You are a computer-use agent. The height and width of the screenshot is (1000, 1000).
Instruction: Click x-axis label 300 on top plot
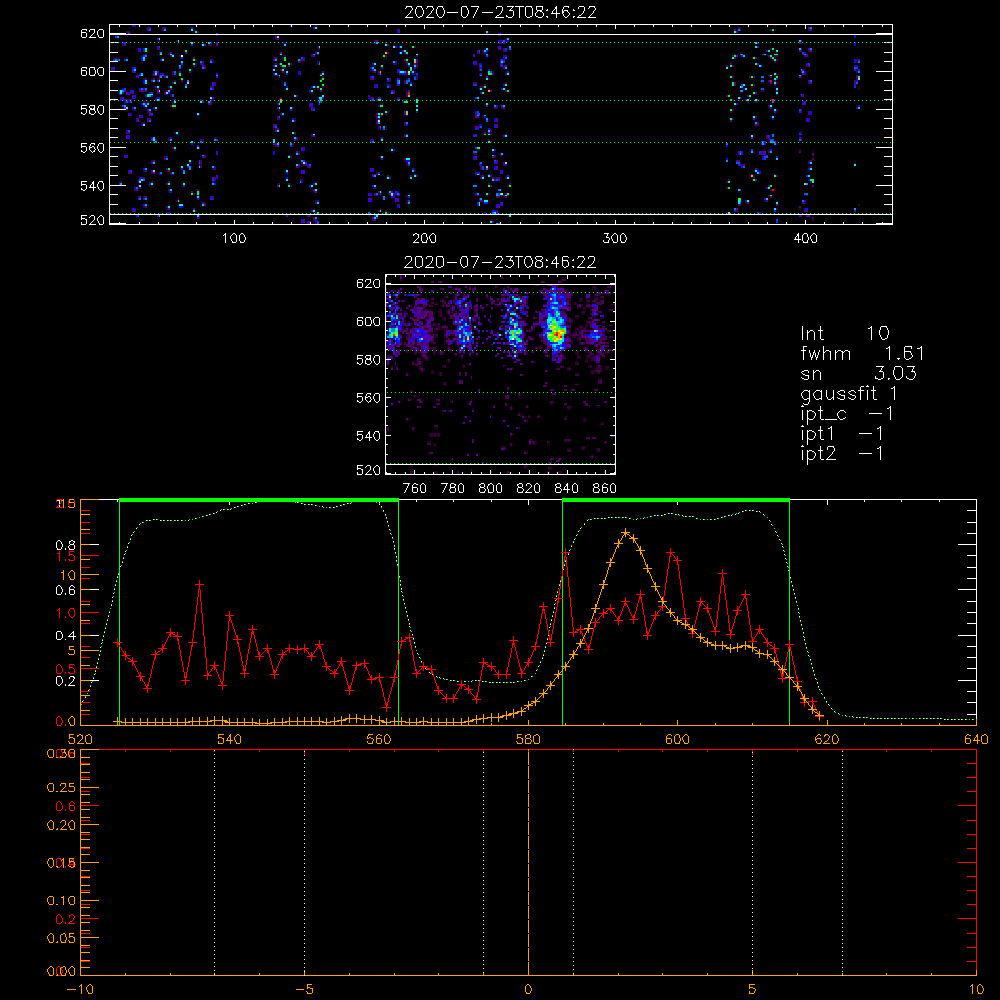click(615, 239)
